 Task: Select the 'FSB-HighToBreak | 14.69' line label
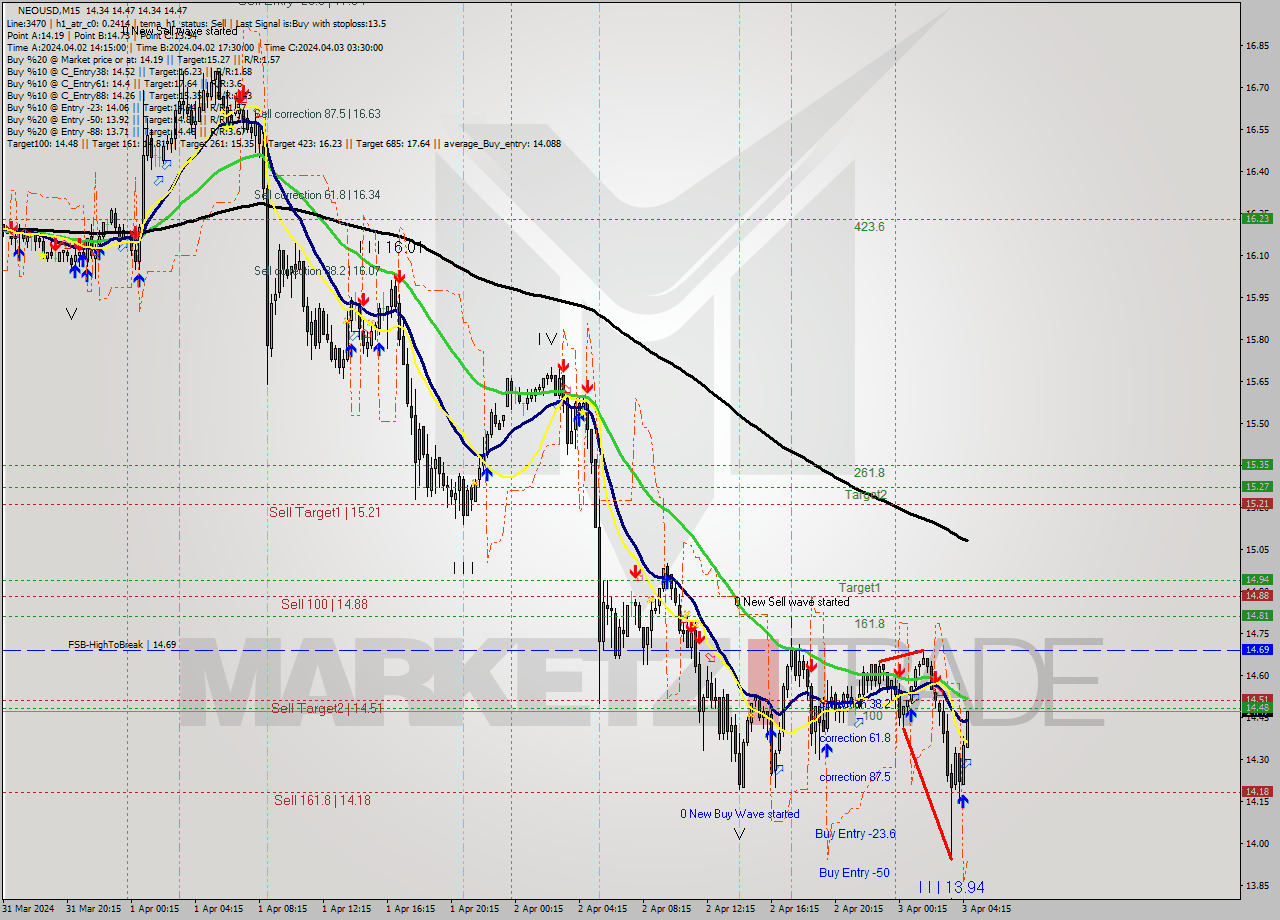(122, 645)
